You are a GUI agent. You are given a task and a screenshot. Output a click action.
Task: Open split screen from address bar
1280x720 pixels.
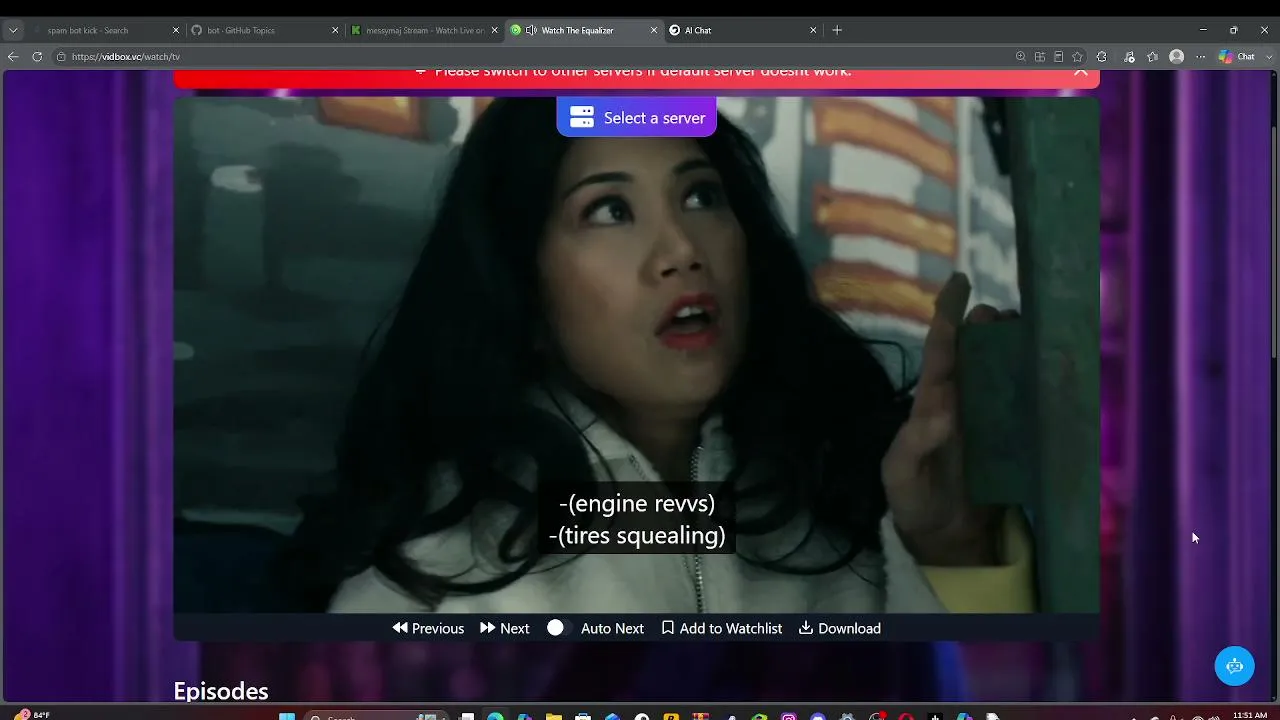click(1040, 57)
